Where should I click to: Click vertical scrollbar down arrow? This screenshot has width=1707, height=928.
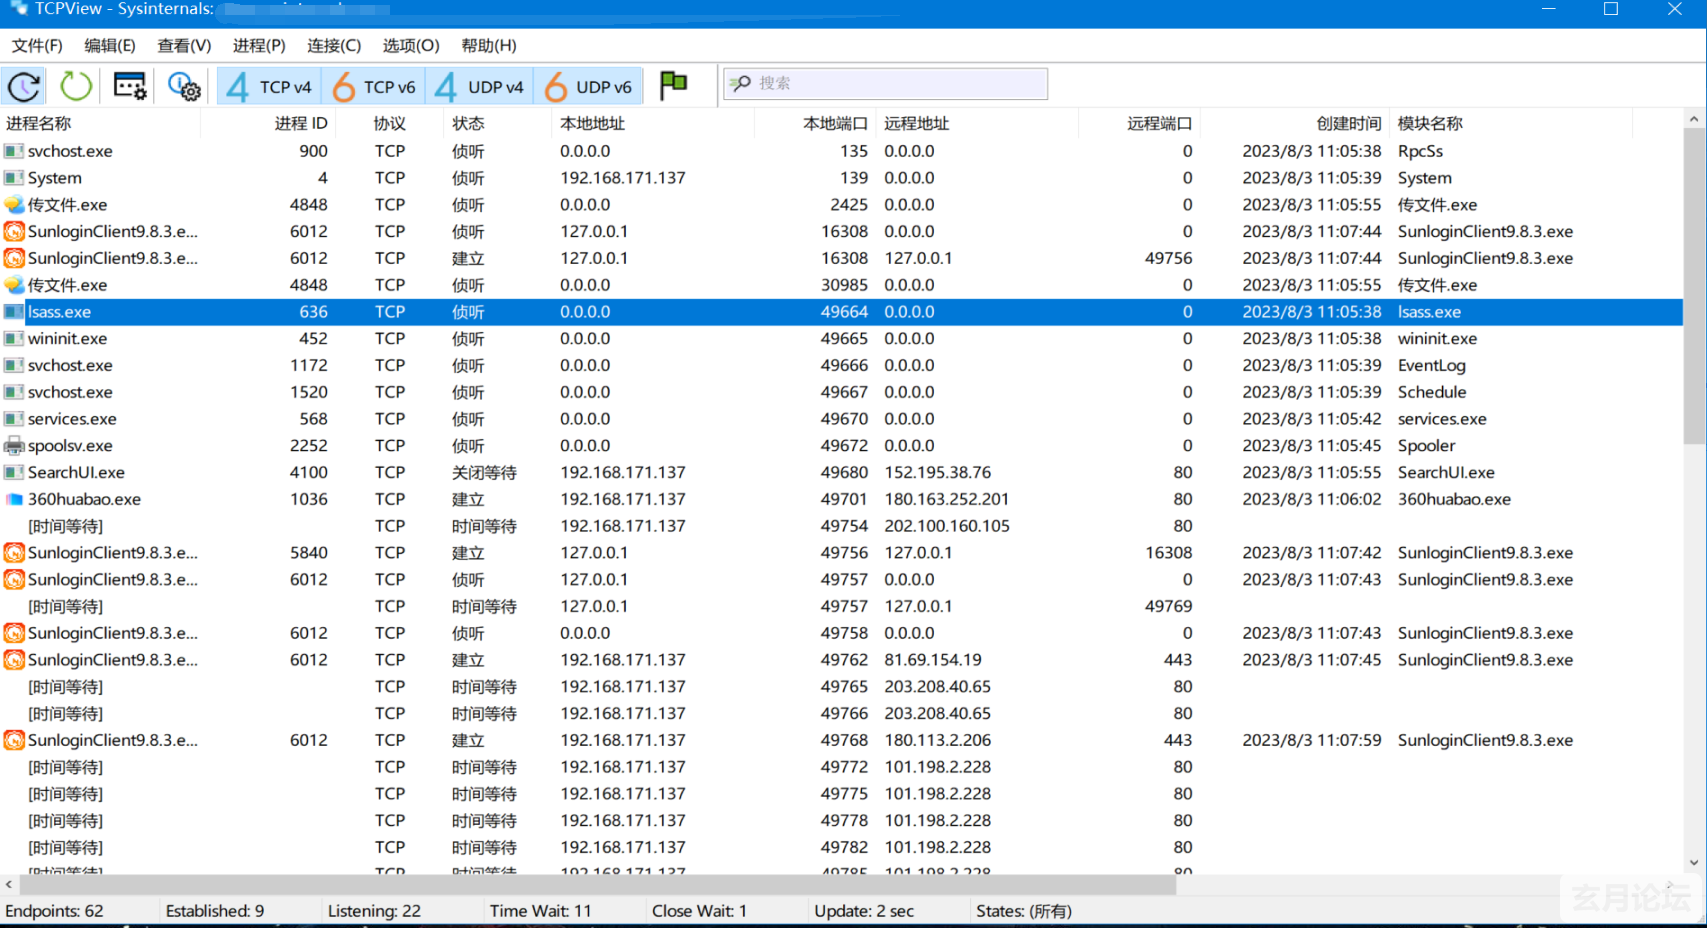point(1693,862)
